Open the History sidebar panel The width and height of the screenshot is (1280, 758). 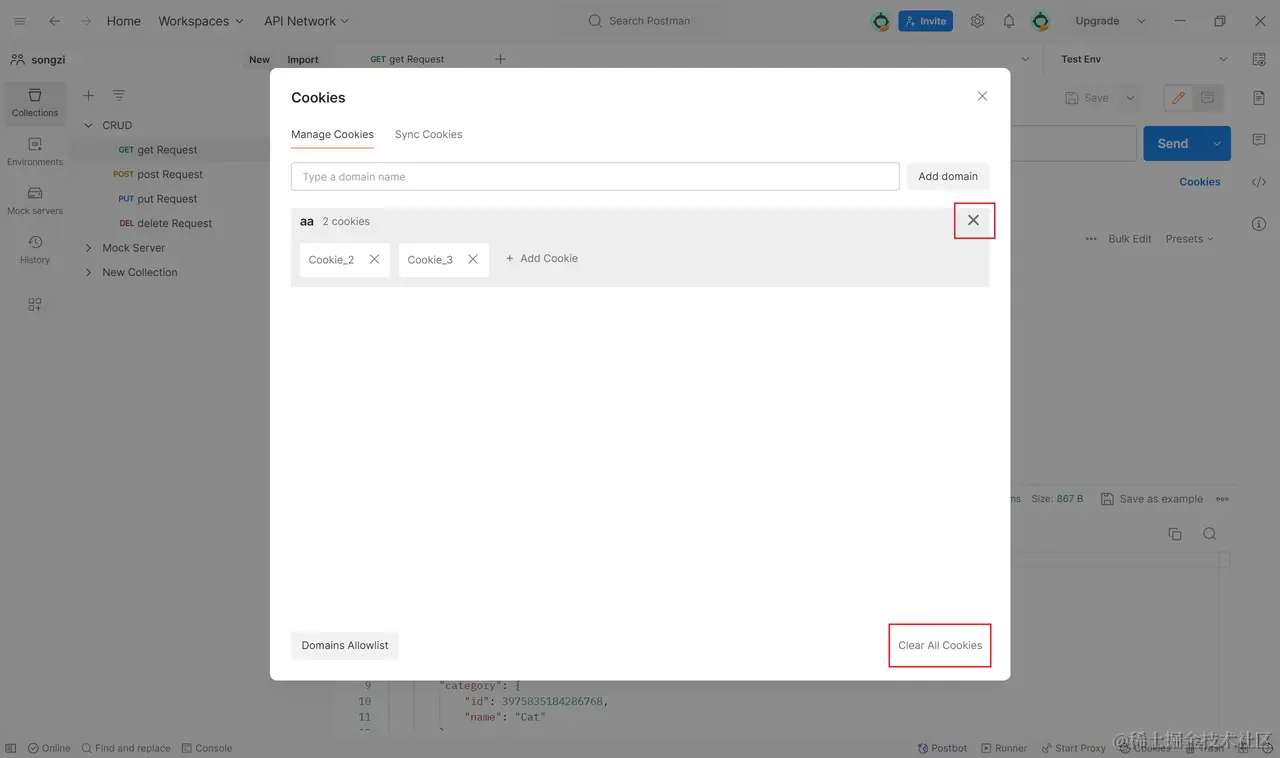(35, 249)
